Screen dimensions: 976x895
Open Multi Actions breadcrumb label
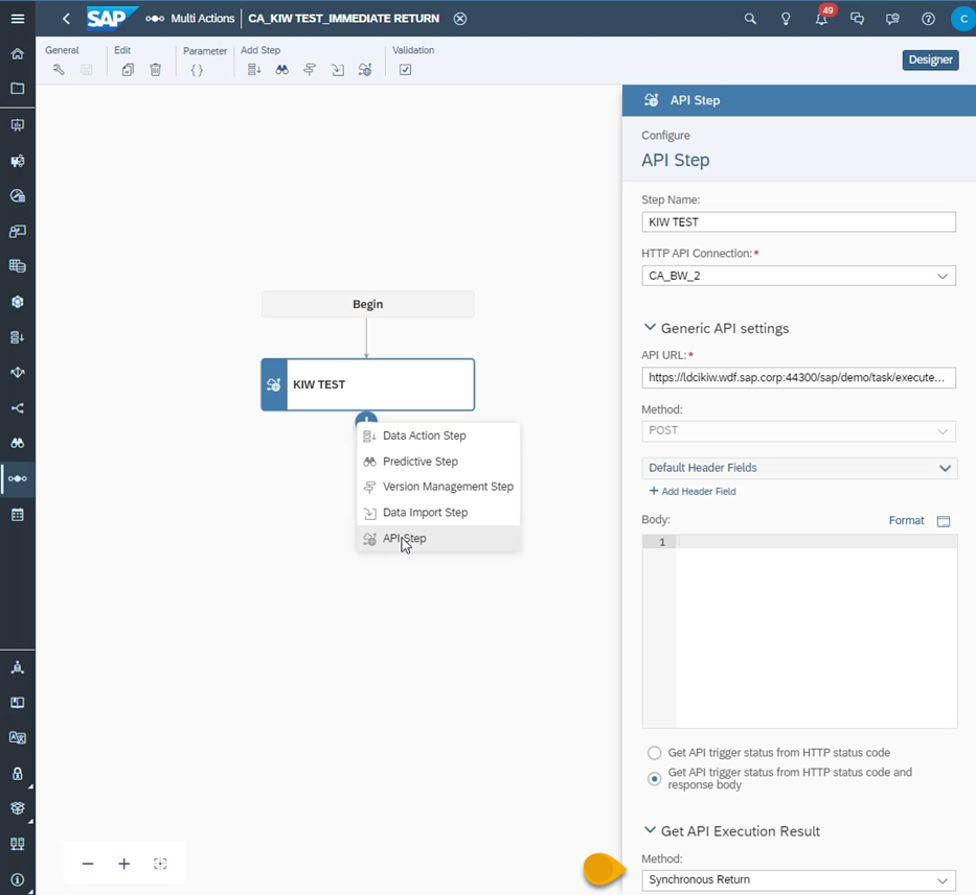[202, 19]
